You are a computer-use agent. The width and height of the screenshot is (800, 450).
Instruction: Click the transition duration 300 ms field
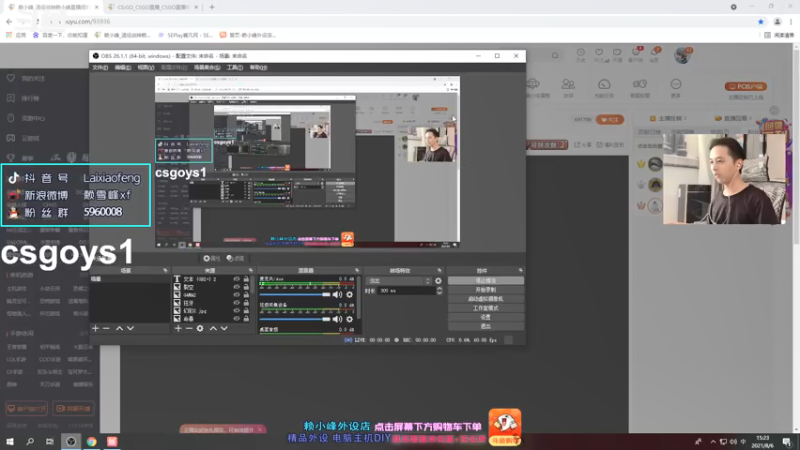(x=407, y=290)
